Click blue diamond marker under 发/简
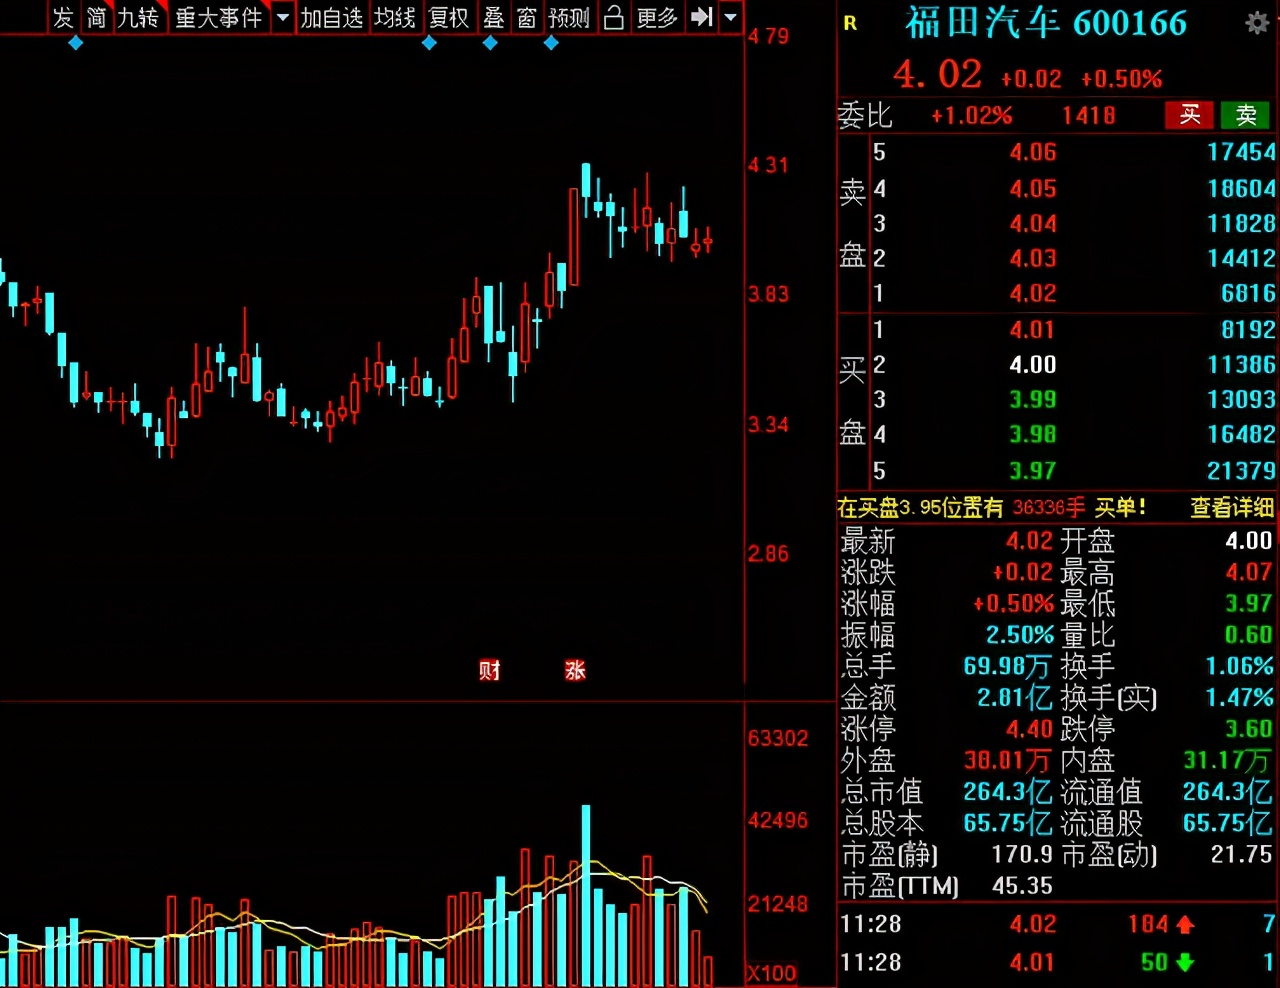Image resolution: width=1280 pixels, height=988 pixels. 76,43
